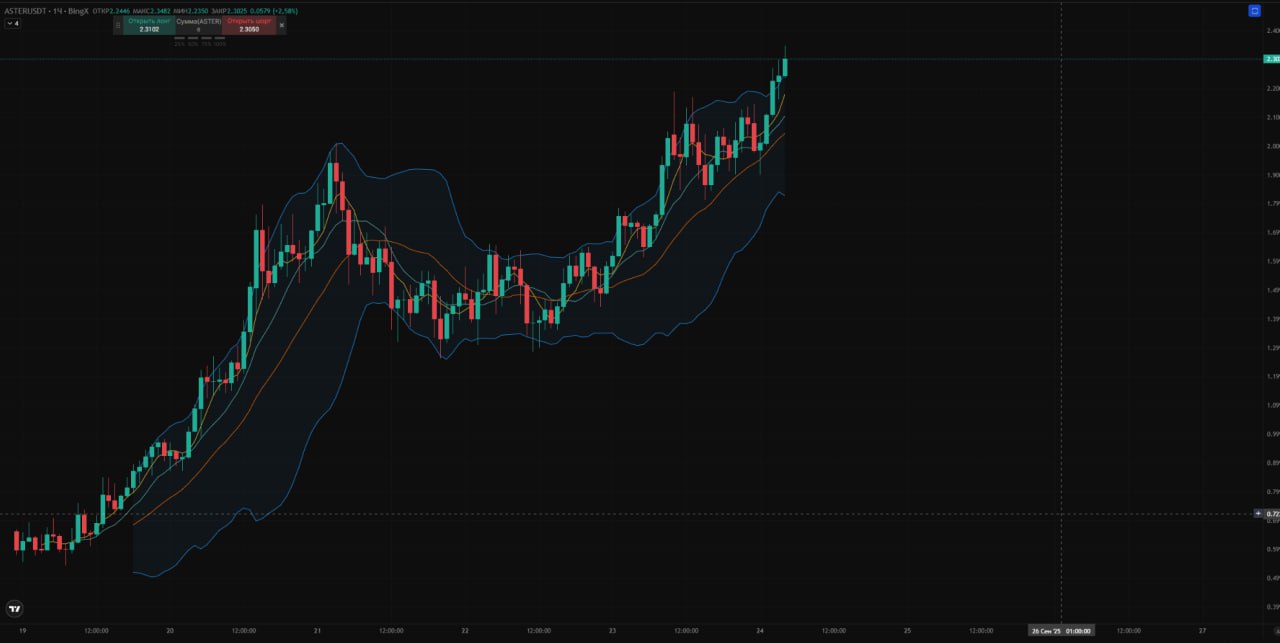Select the latest green candle

(x=785, y=66)
